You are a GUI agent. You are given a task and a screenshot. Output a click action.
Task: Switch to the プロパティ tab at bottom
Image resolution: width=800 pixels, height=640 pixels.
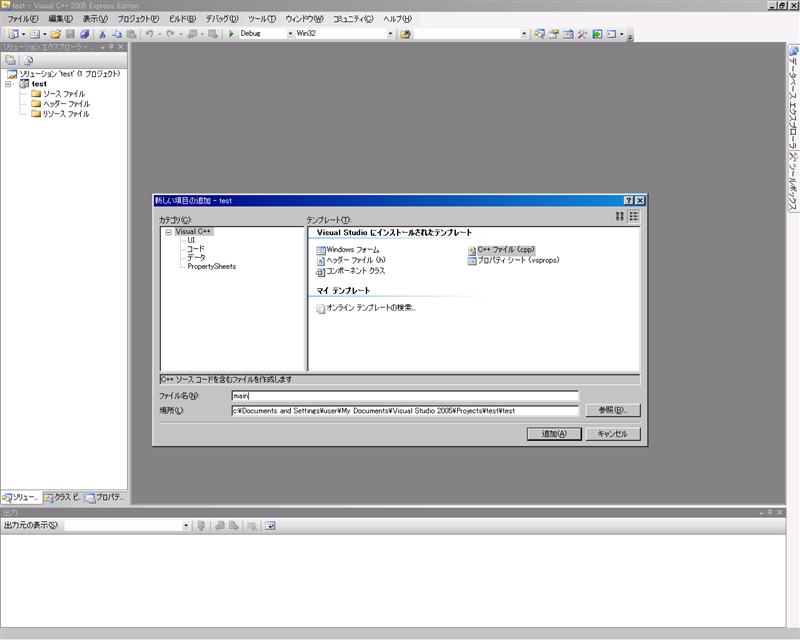tap(105, 497)
